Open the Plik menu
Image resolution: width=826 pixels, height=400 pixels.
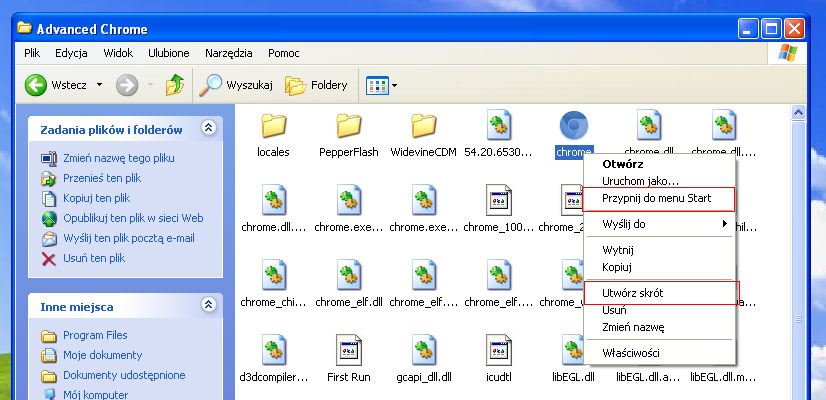(x=32, y=53)
